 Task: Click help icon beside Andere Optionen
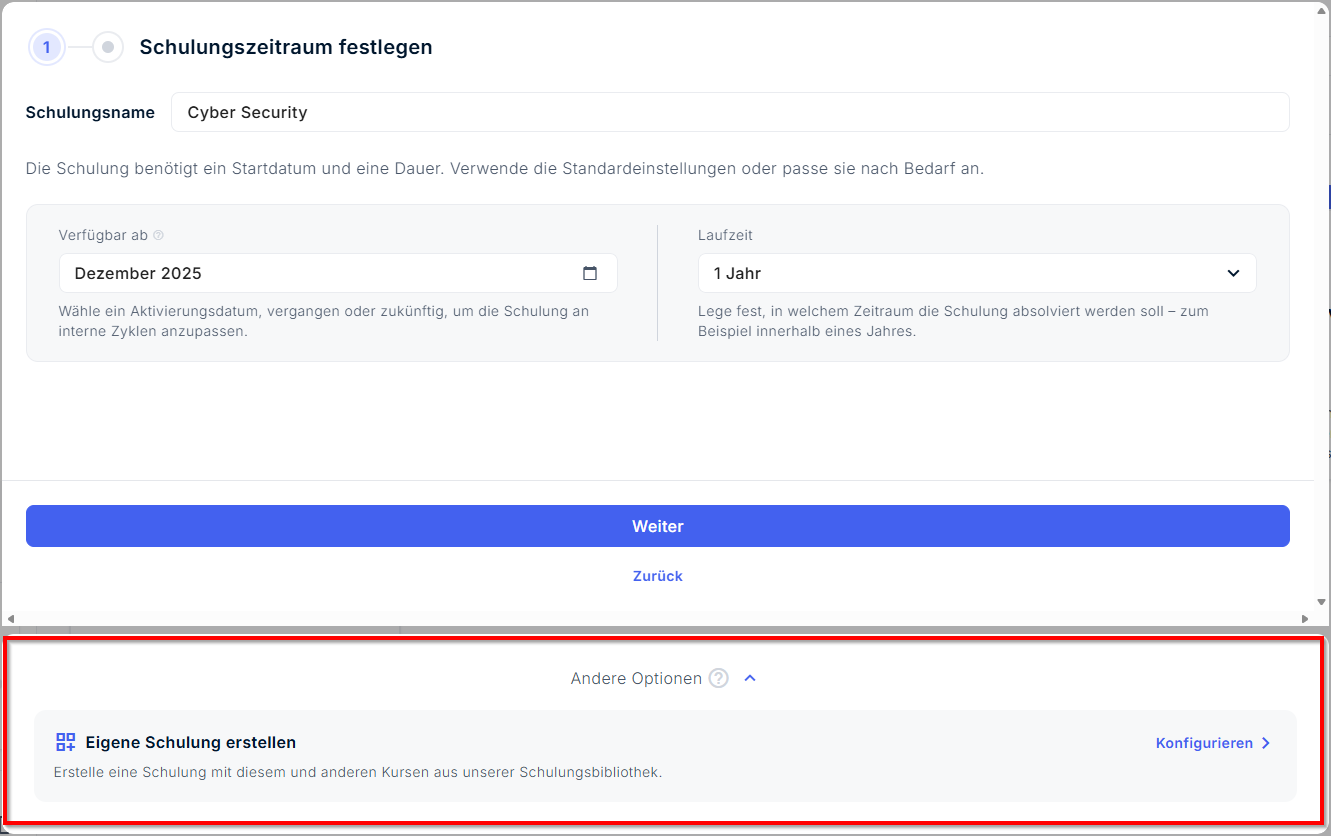coord(718,678)
